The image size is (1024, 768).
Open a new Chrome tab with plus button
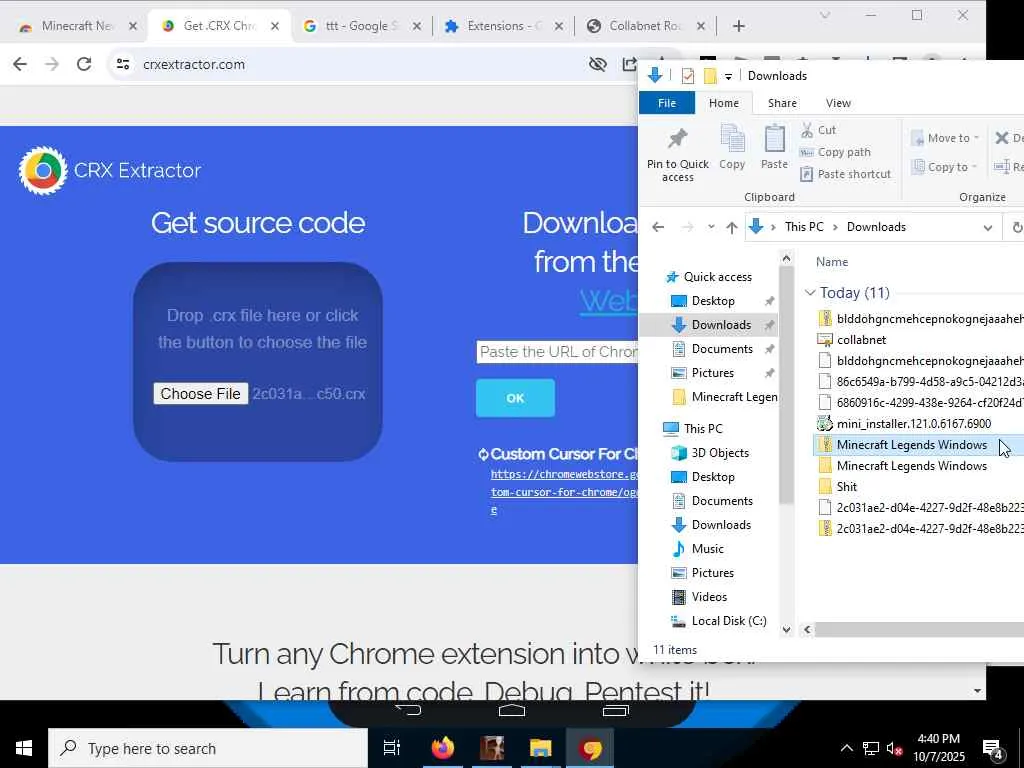click(739, 26)
